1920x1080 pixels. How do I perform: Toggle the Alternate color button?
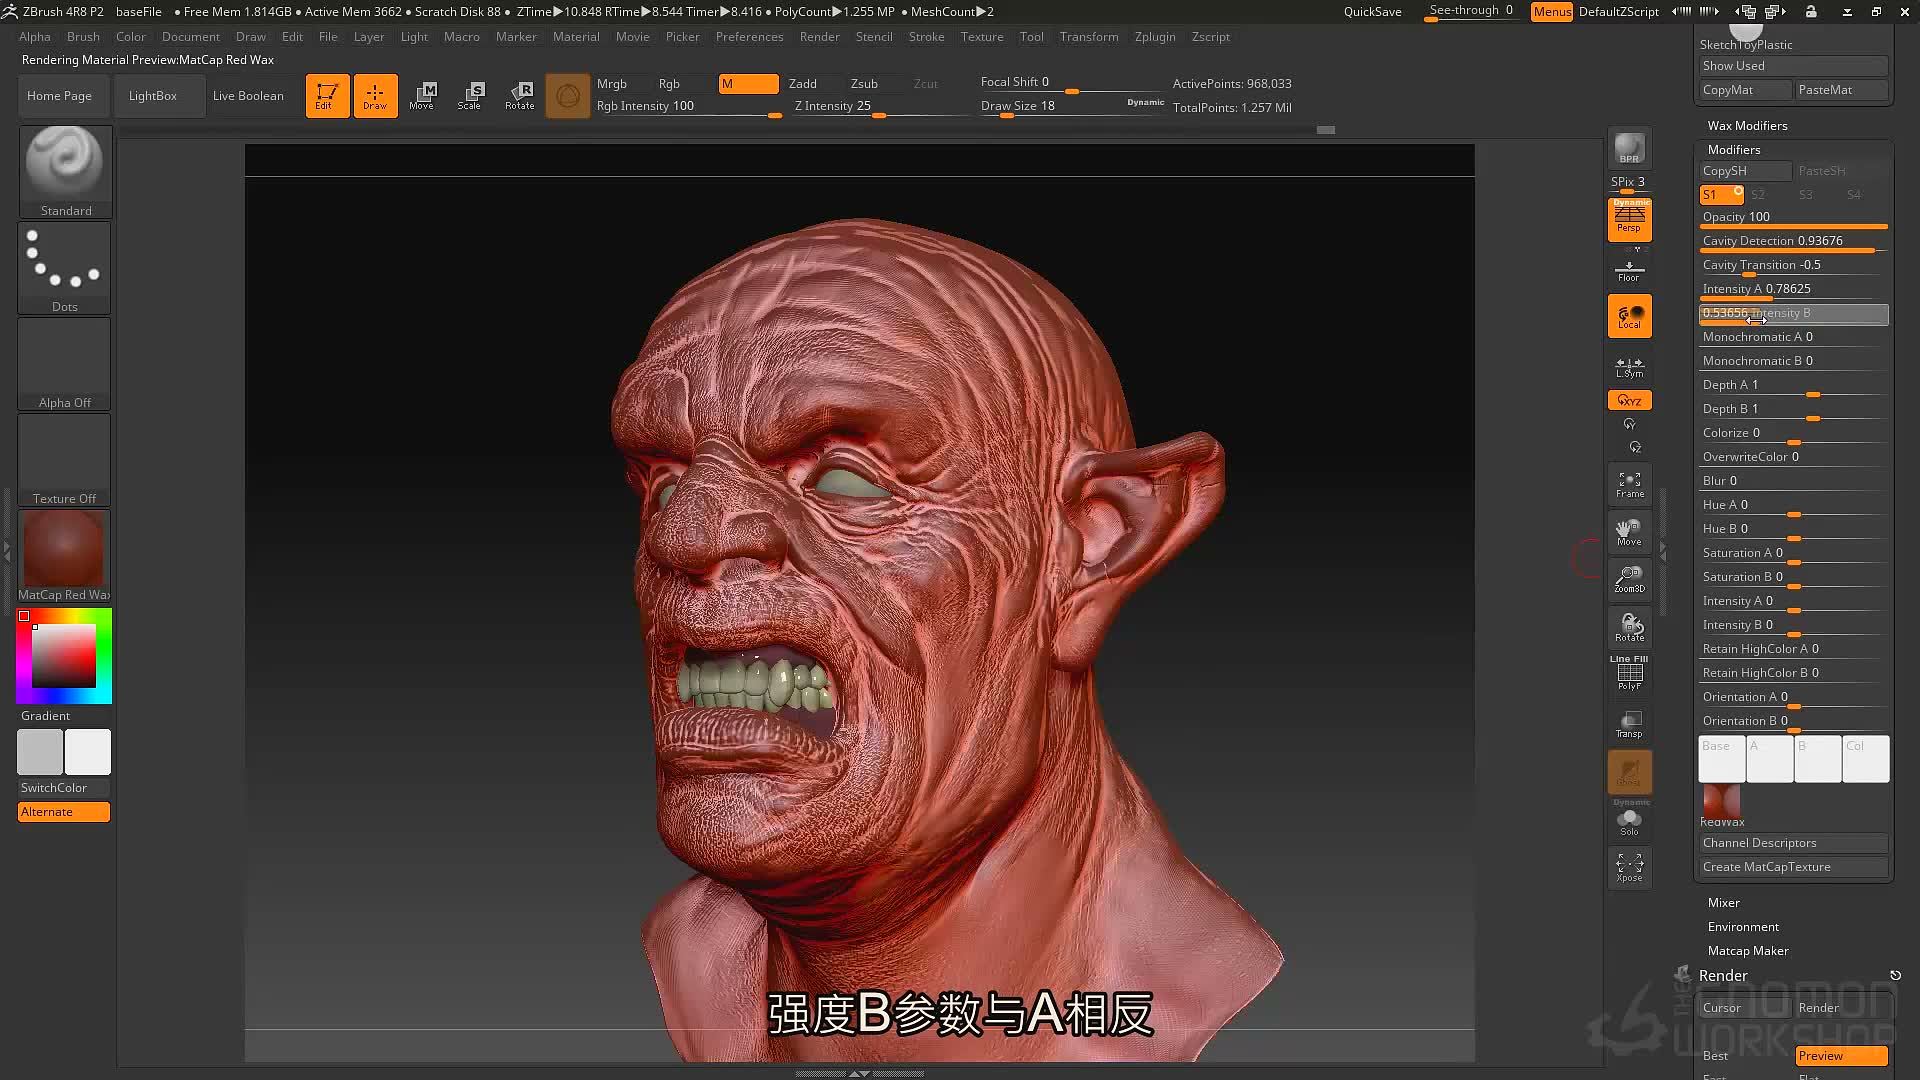(64, 812)
